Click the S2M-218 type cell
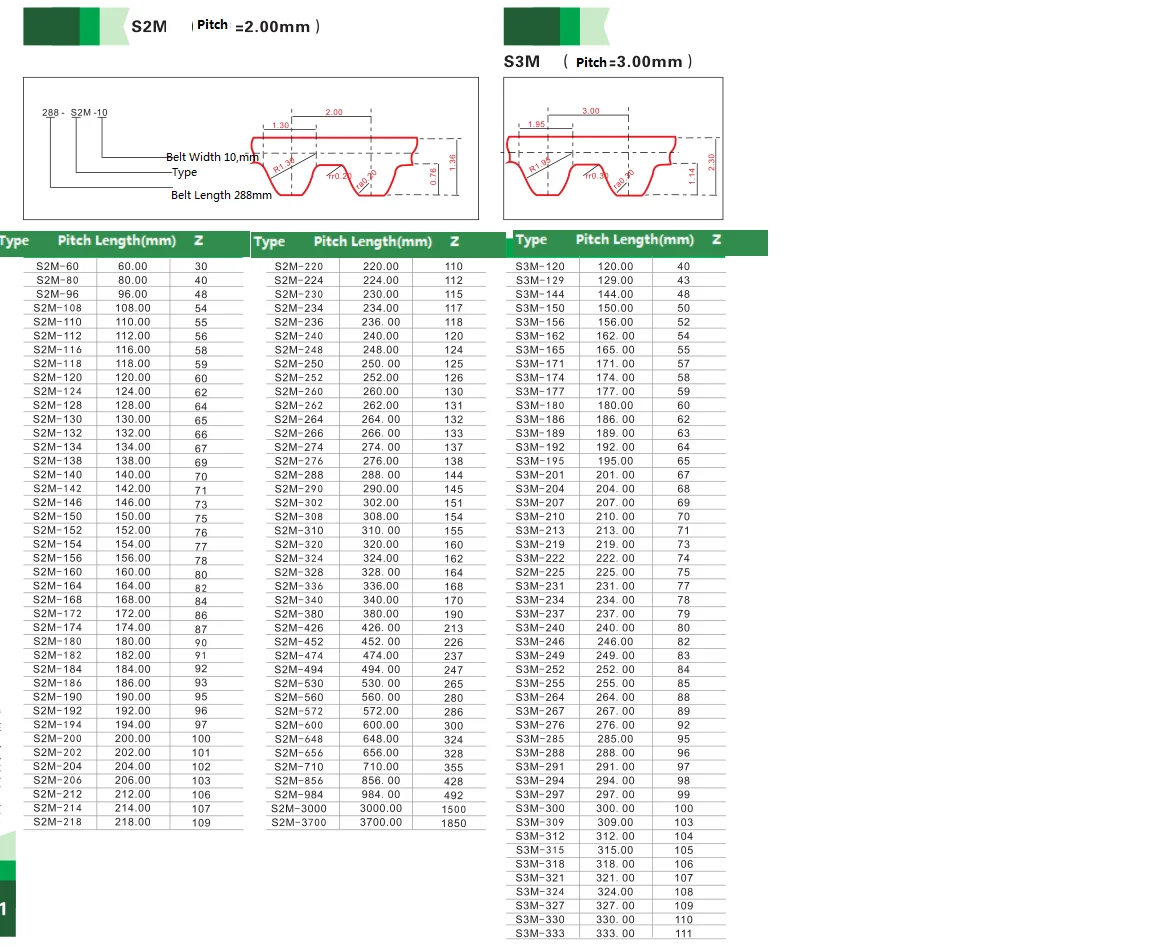 [58, 821]
